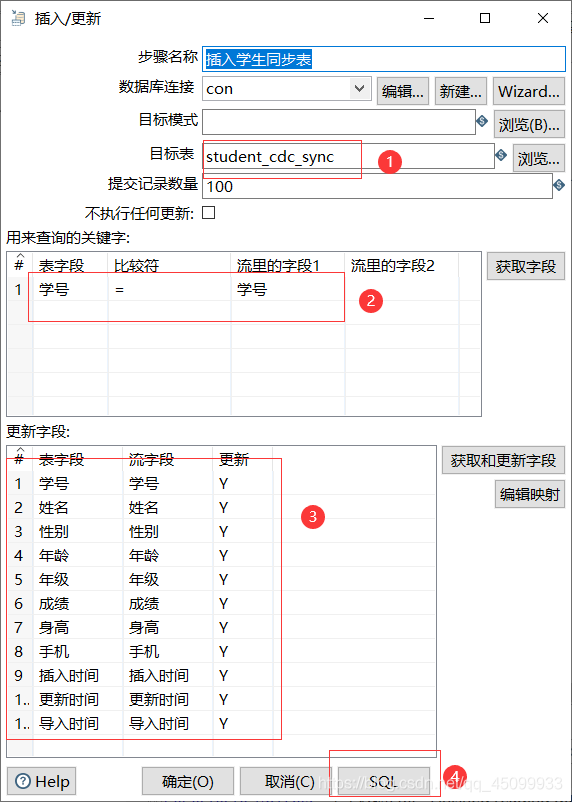The image size is (572, 802).
Task: Browse target schema with 浏览(B)... button
Action: (x=529, y=124)
